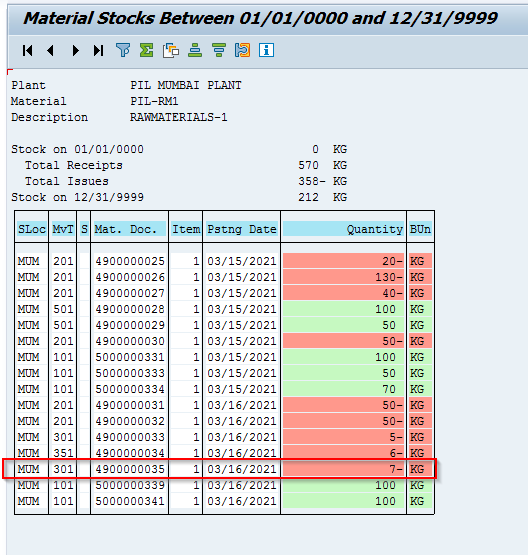Click the MvT column header
This screenshot has height=555, width=528.
click(63, 229)
